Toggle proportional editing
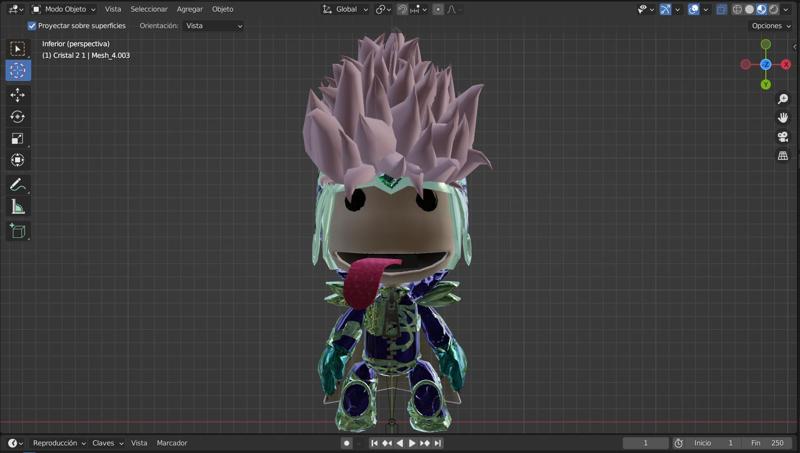Screen dimensions: 800x453 coord(438,9)
